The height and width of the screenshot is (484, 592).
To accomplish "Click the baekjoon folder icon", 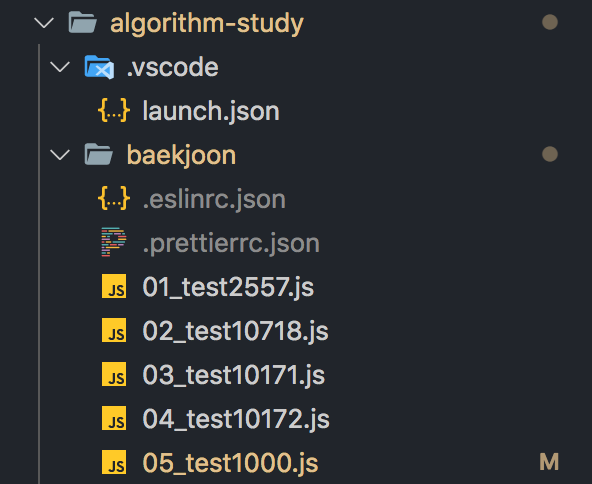I will [99, 154].
